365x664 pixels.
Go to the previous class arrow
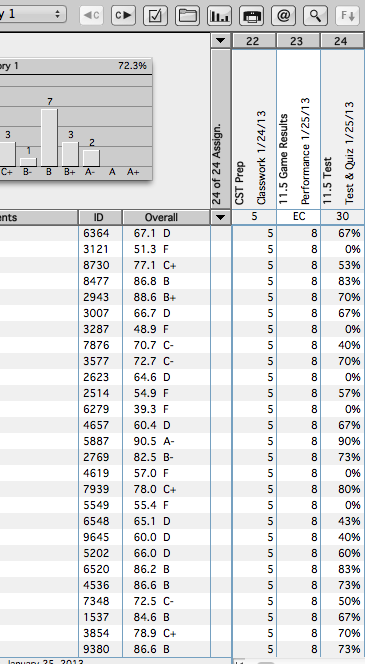[x=91, y=16]
